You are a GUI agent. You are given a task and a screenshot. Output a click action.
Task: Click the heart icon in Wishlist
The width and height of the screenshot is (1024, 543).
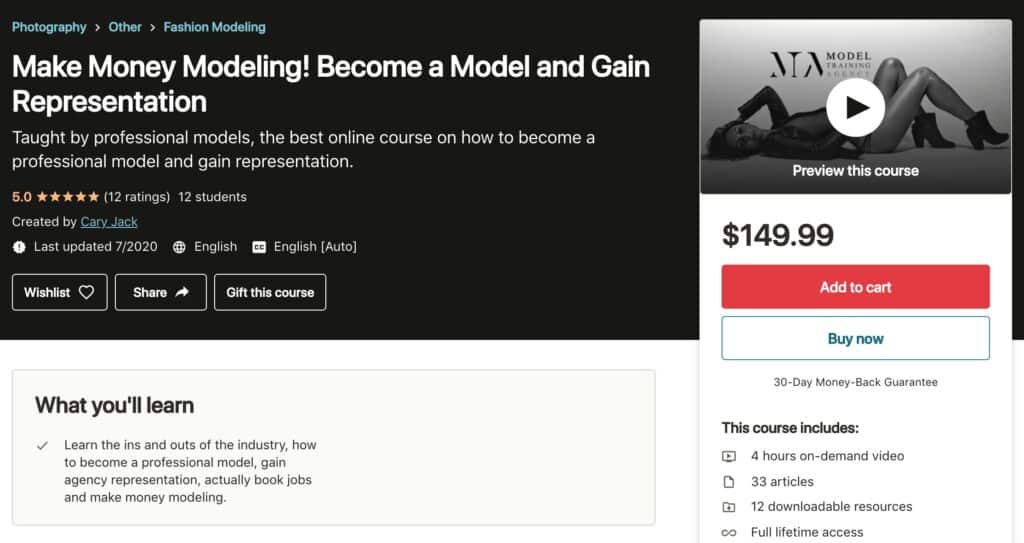point(86,293)
